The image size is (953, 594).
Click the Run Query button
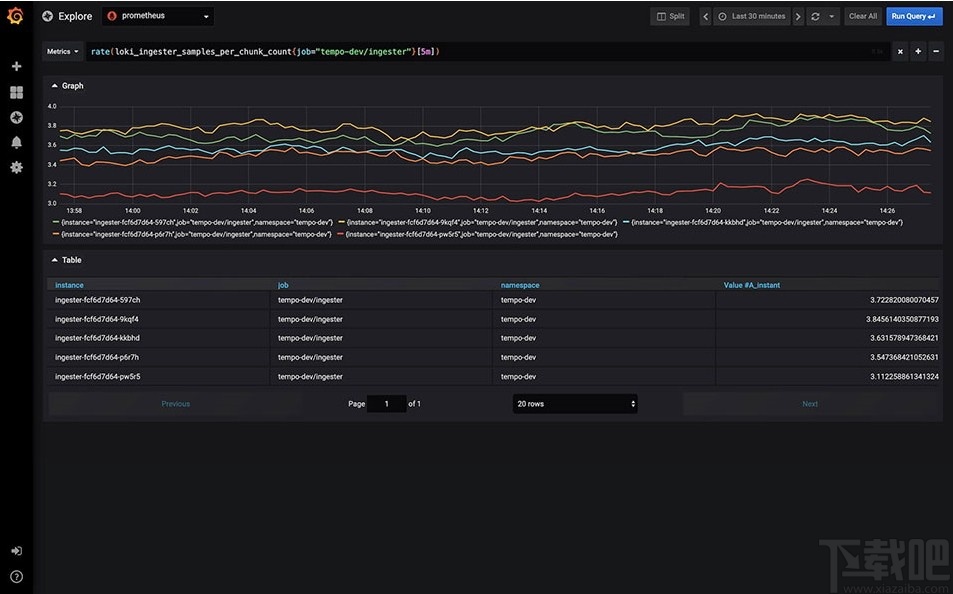tap(911, 16)
